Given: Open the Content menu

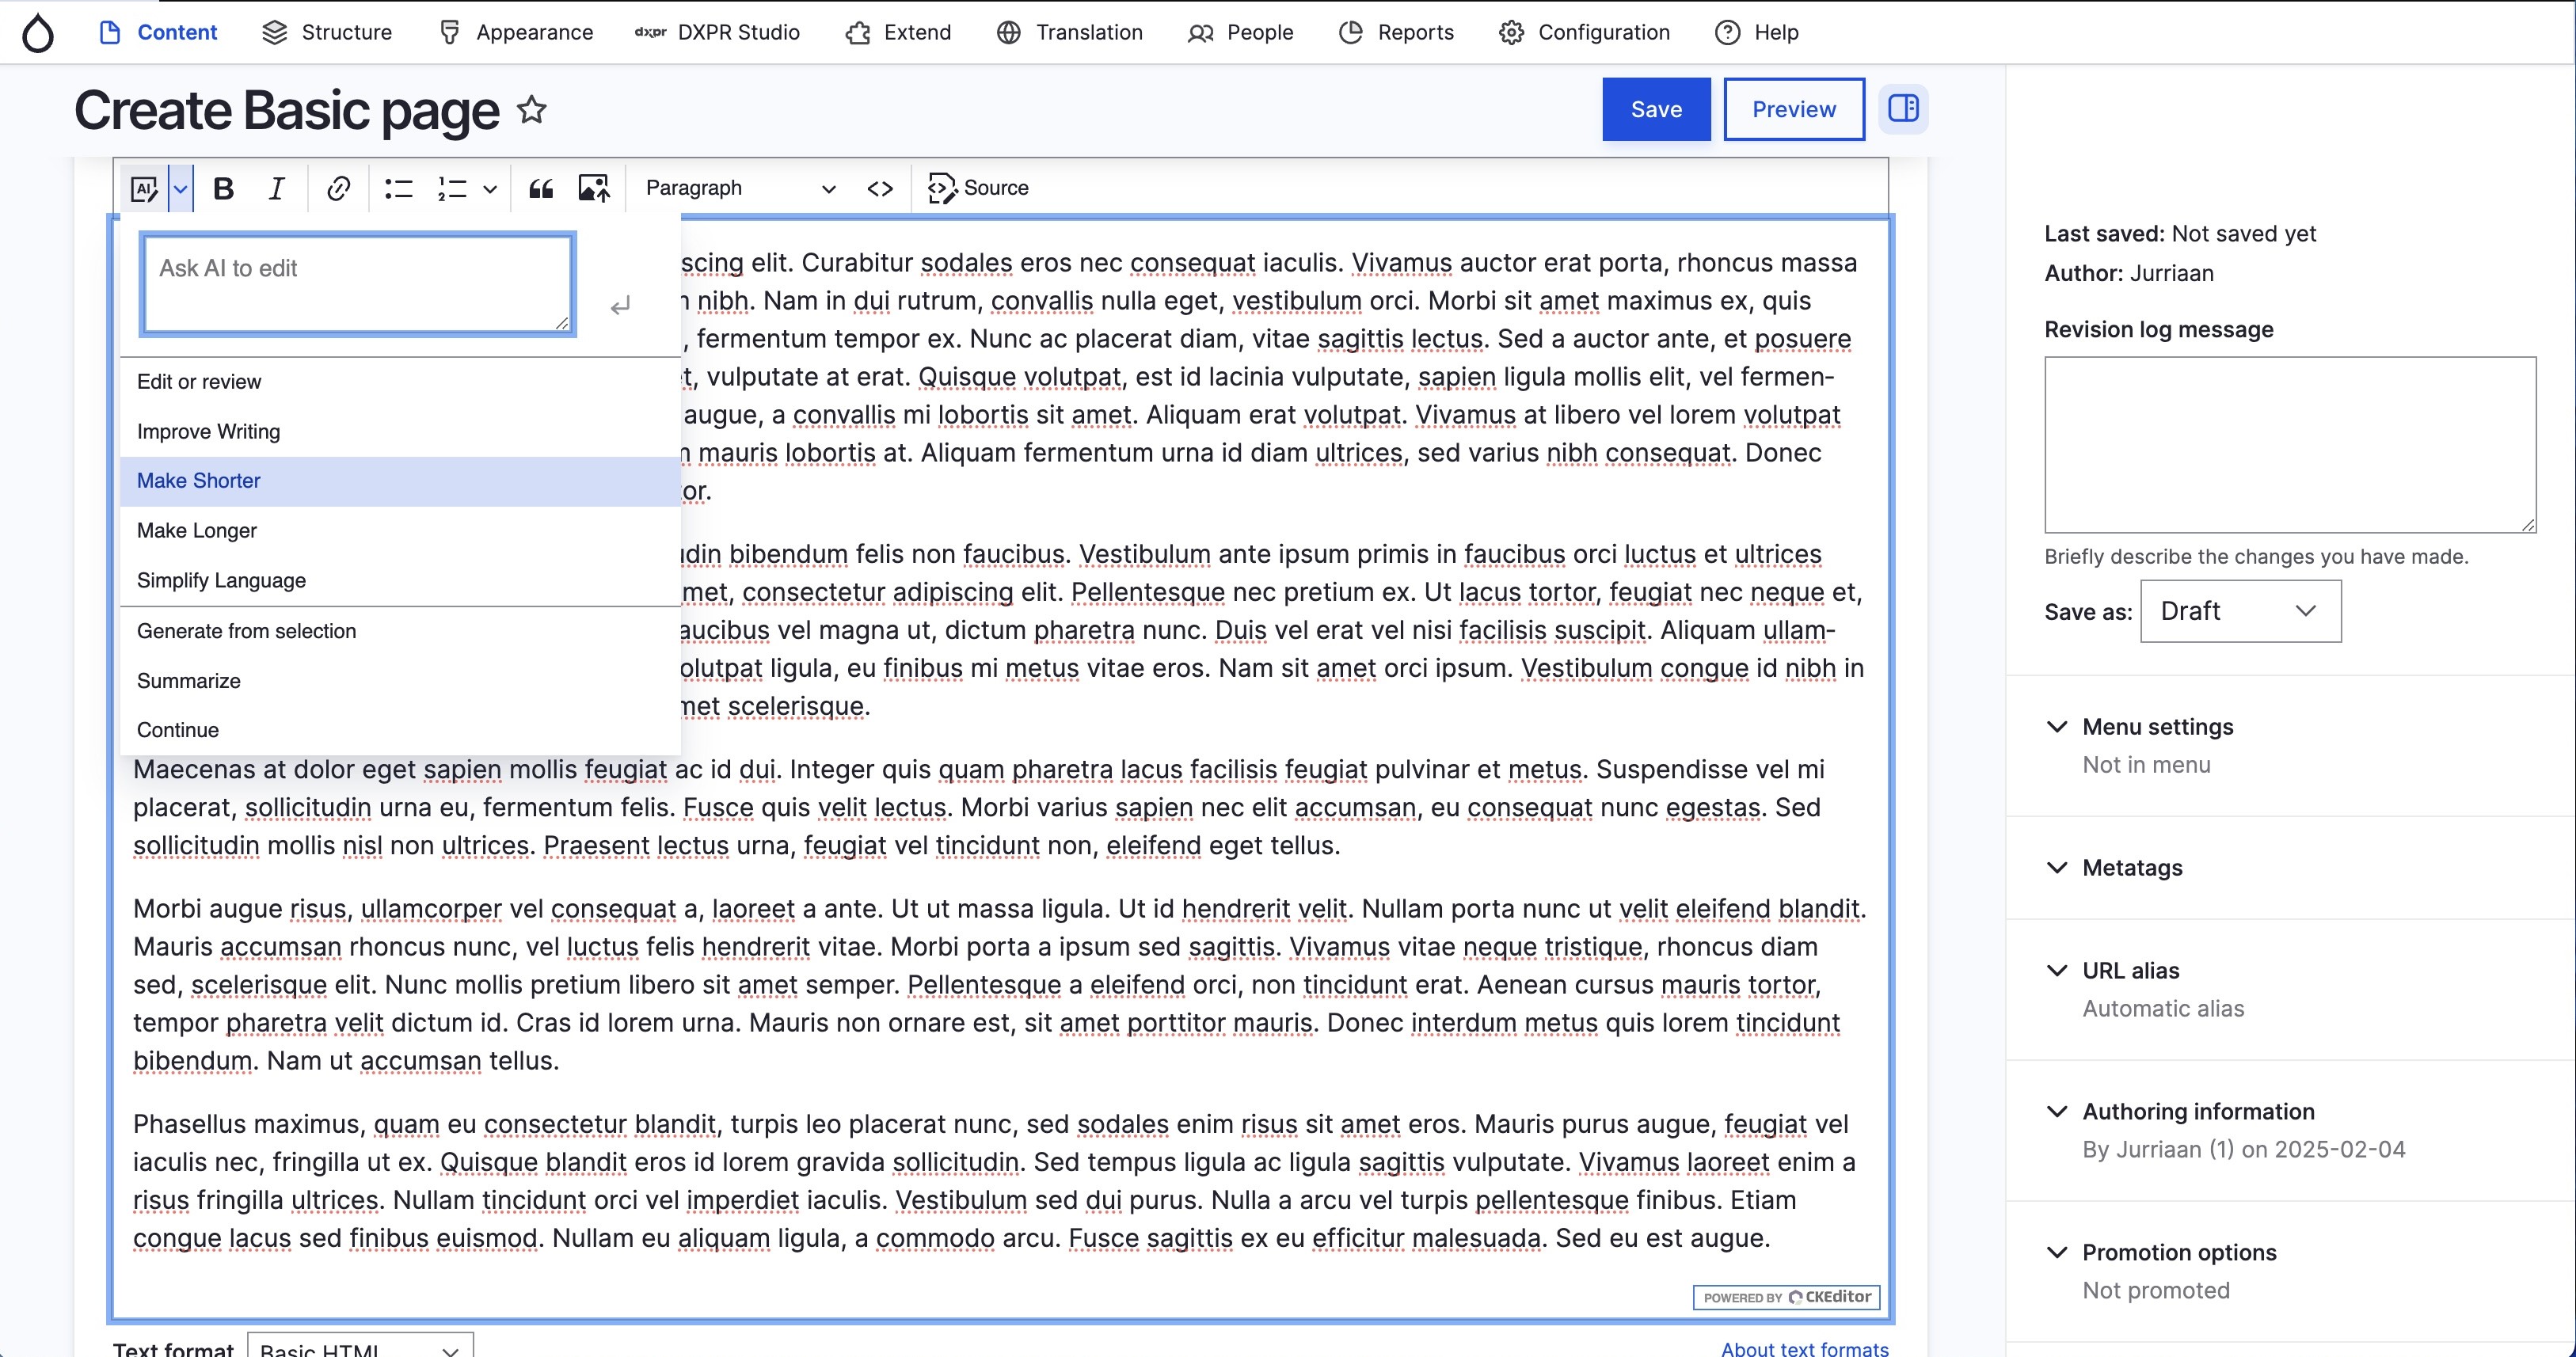Looking at the screenshot, I should tap(158, 32).
